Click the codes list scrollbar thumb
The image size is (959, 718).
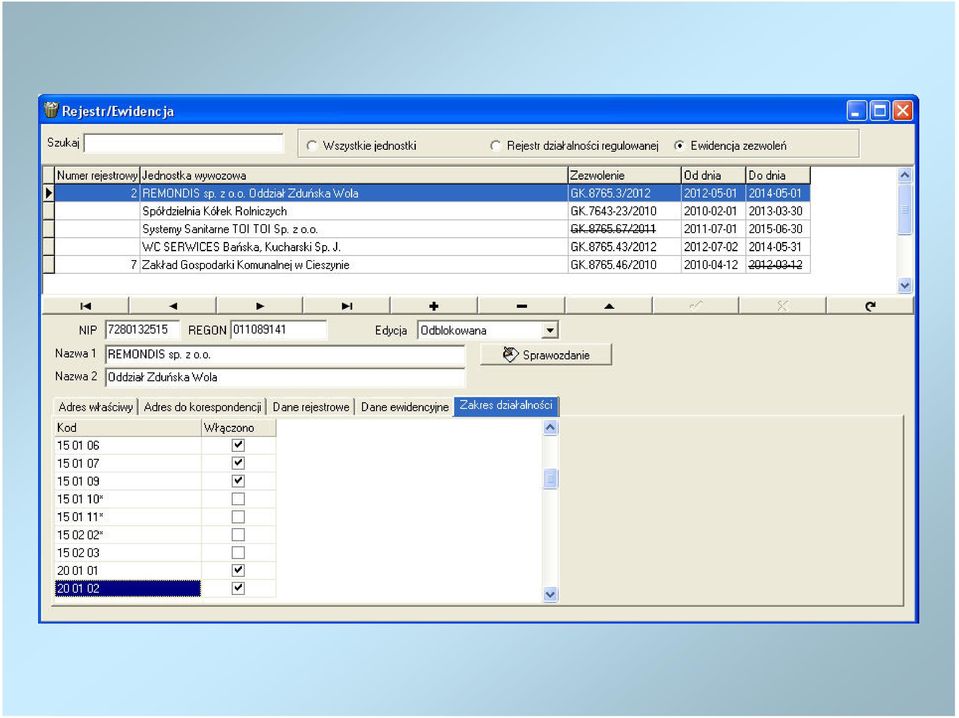click(550, 479)
